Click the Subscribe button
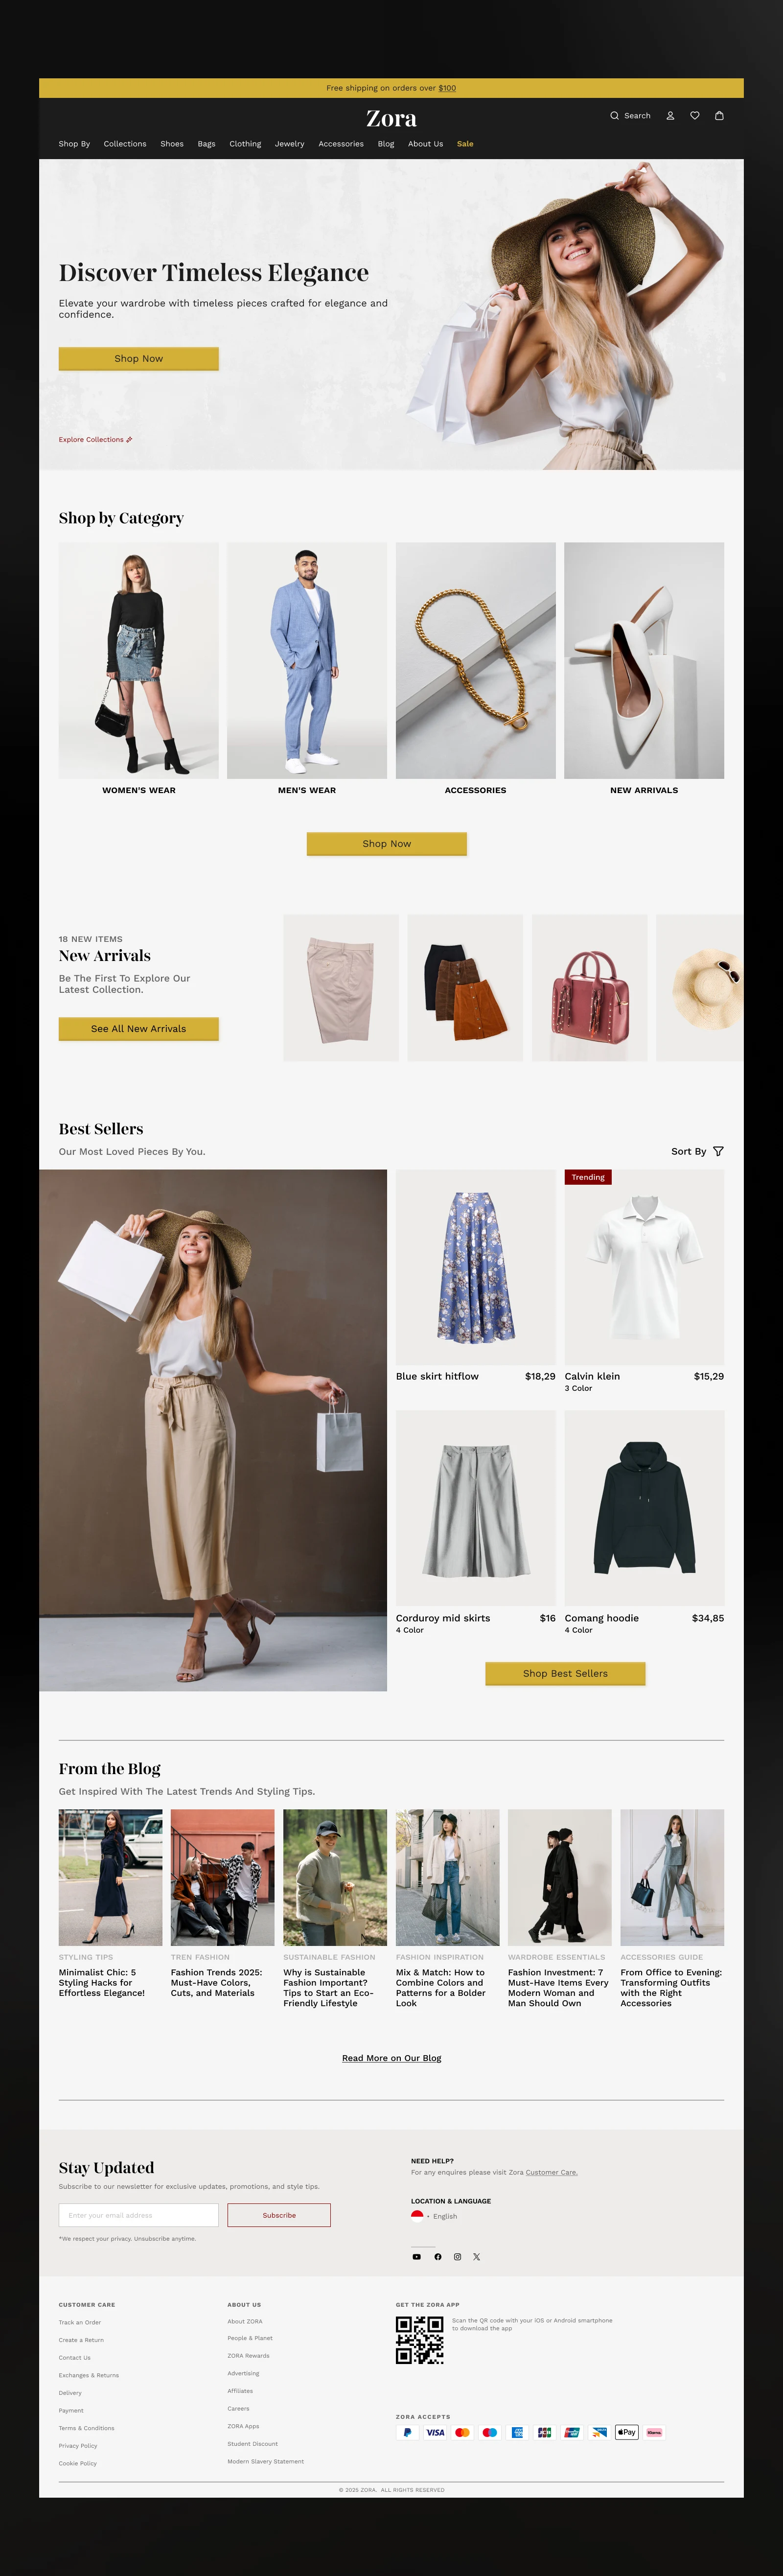The image size is (783, 2576). (x=279, y=2215)
